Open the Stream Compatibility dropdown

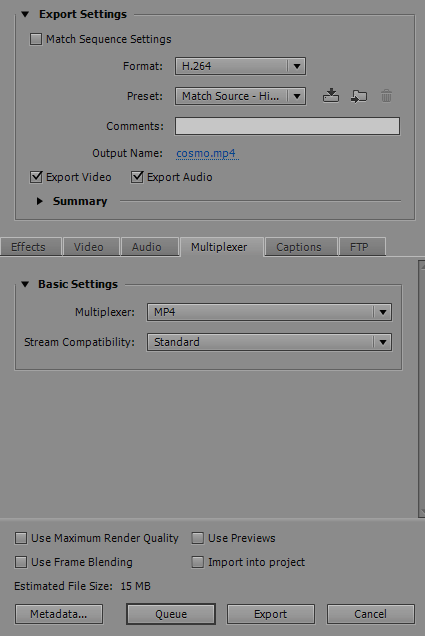click(x=269, y=342)
